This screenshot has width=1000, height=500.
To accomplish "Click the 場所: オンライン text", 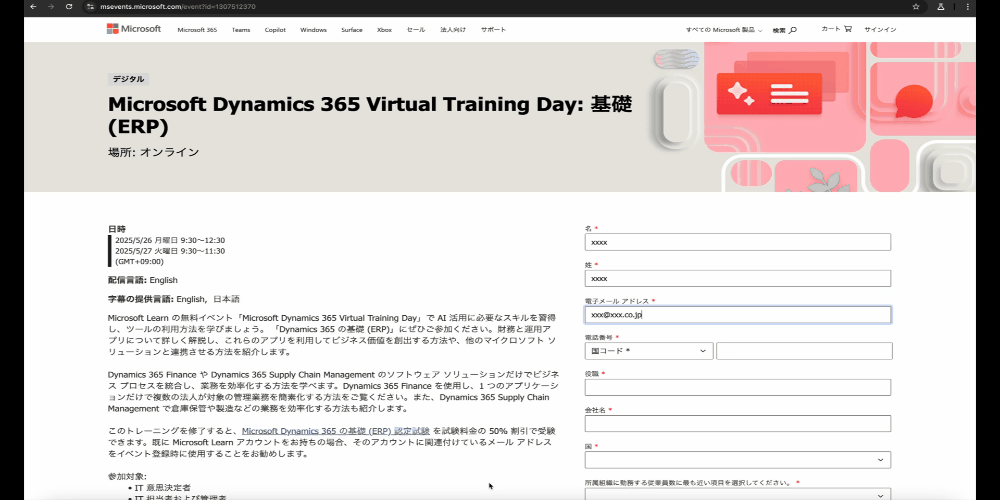I will pos(154,152).
